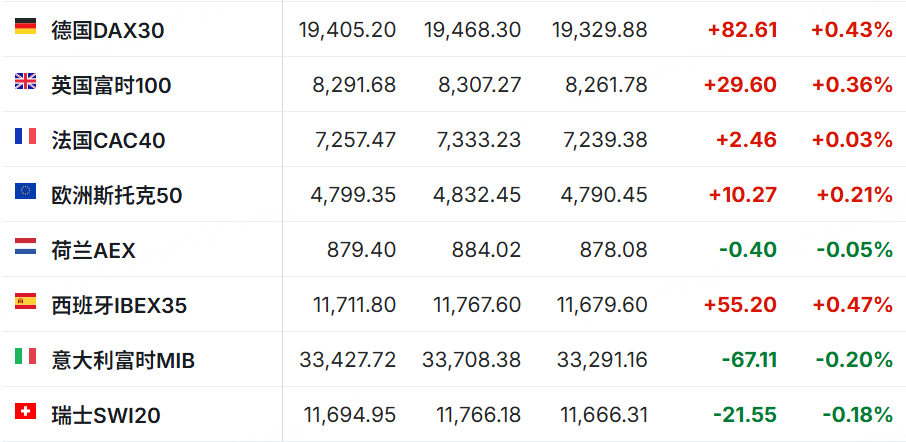Click the Spanish flag icon
The width and height of the screenshot is (906, 442).
pos(25,301)
